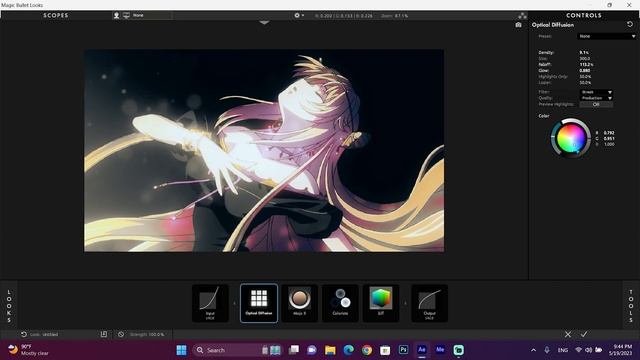Click the monitor icon in the Scopes bar
This screenshot has width=640, height=360.
[126, 15]
